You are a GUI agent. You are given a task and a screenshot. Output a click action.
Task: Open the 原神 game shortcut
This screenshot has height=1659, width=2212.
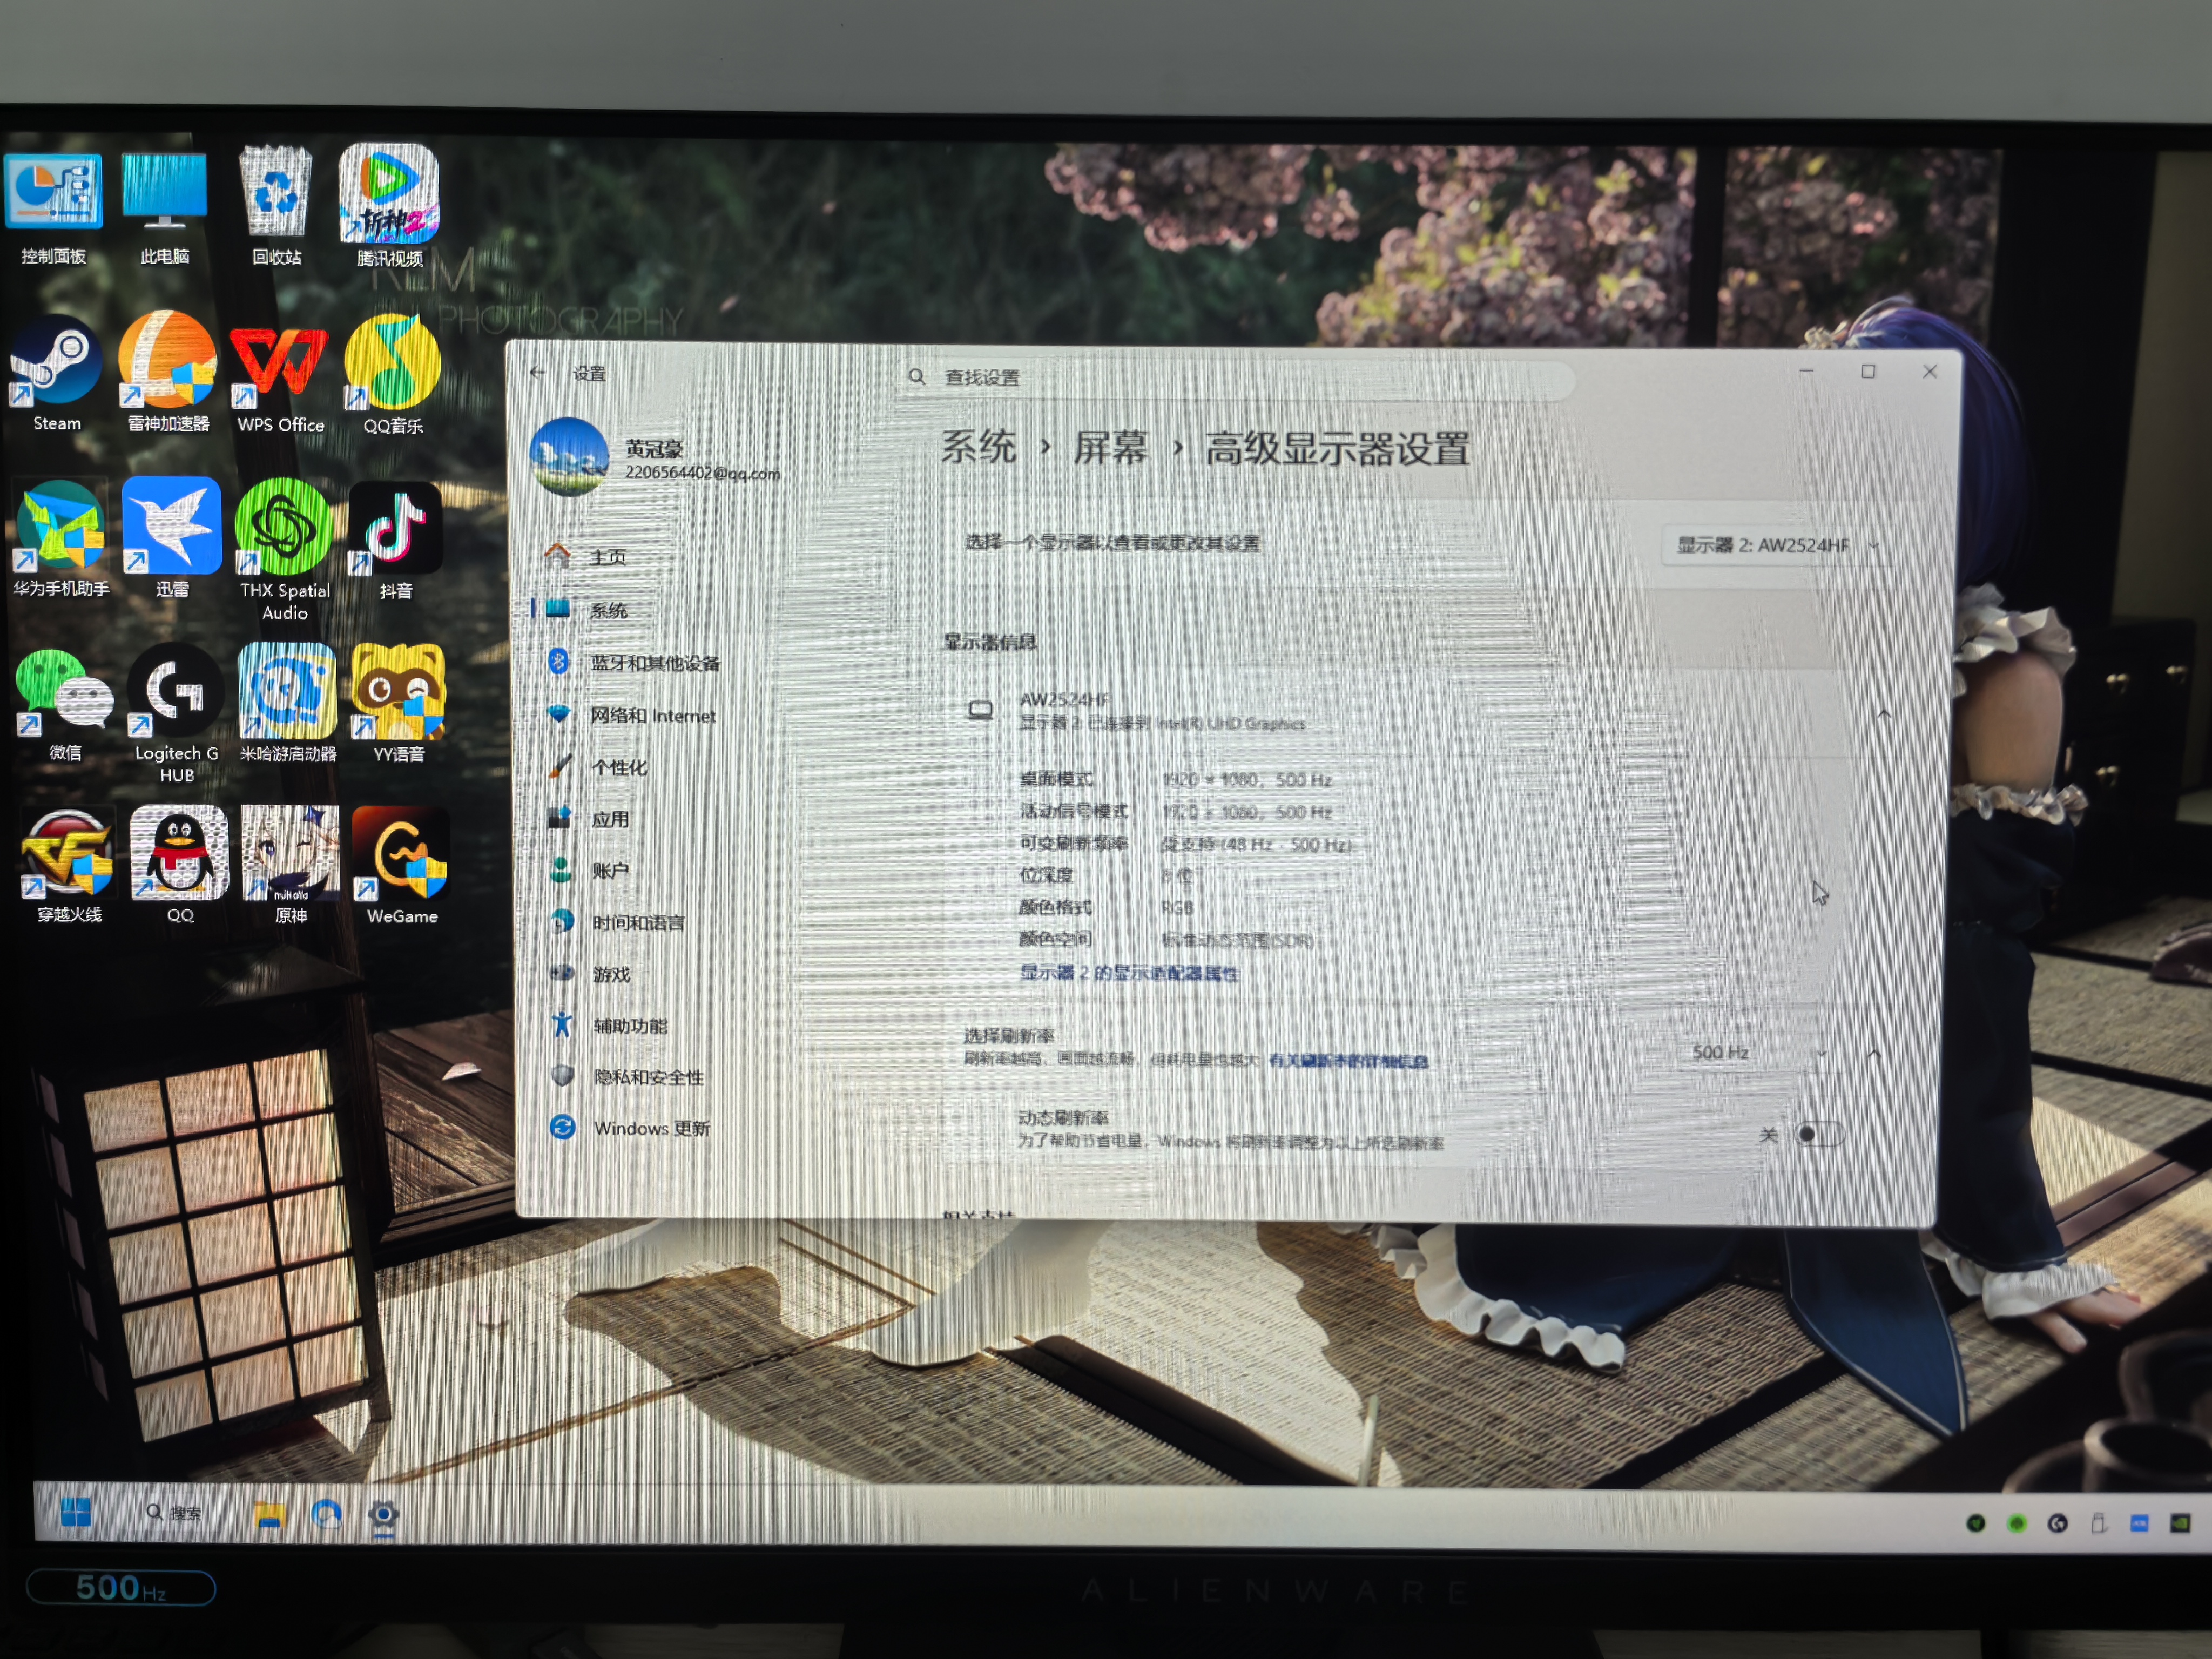pyautogui.click(x=290, y=864)
